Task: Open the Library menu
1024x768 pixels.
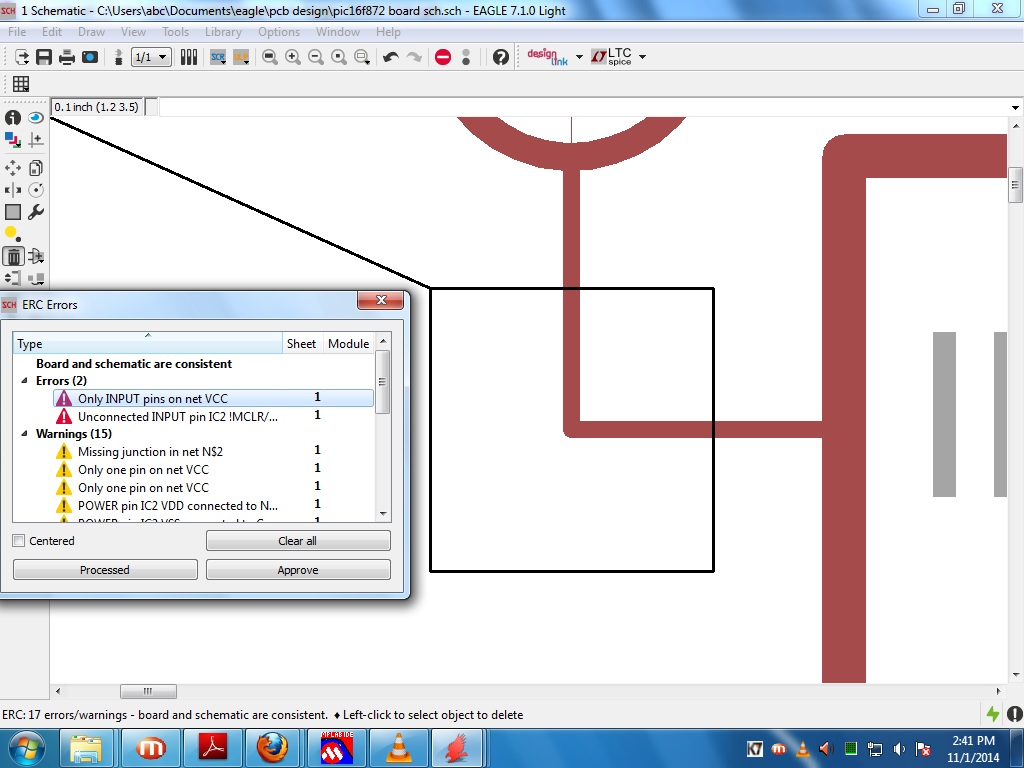Action: point(223,31)
